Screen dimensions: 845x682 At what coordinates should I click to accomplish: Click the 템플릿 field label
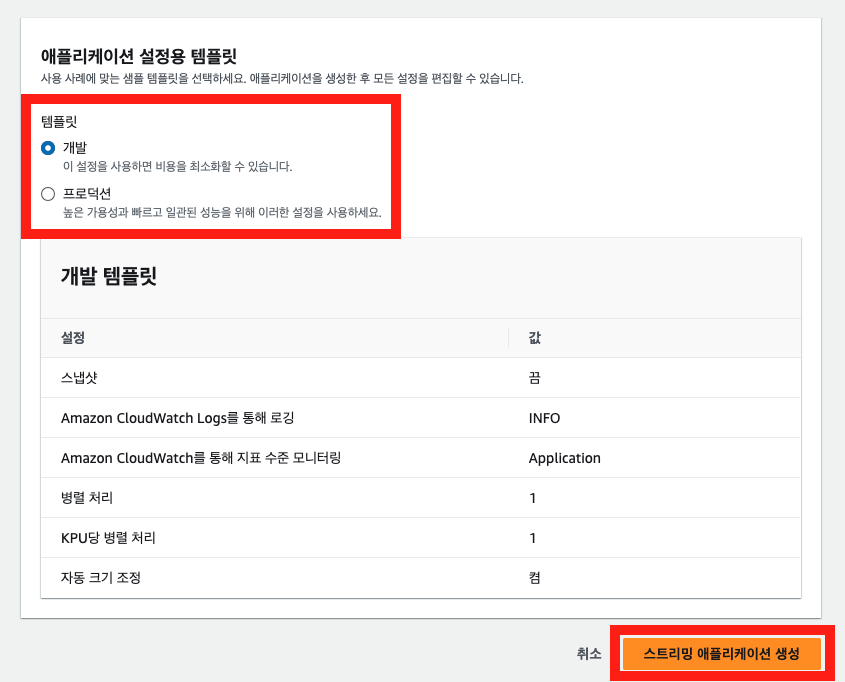point(59,122)
